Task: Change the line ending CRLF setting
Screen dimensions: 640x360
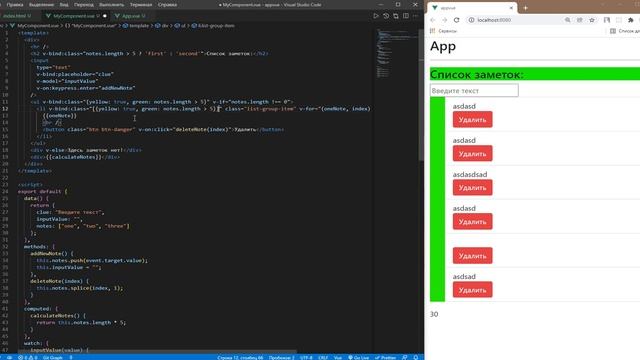Action: [323, 357]
